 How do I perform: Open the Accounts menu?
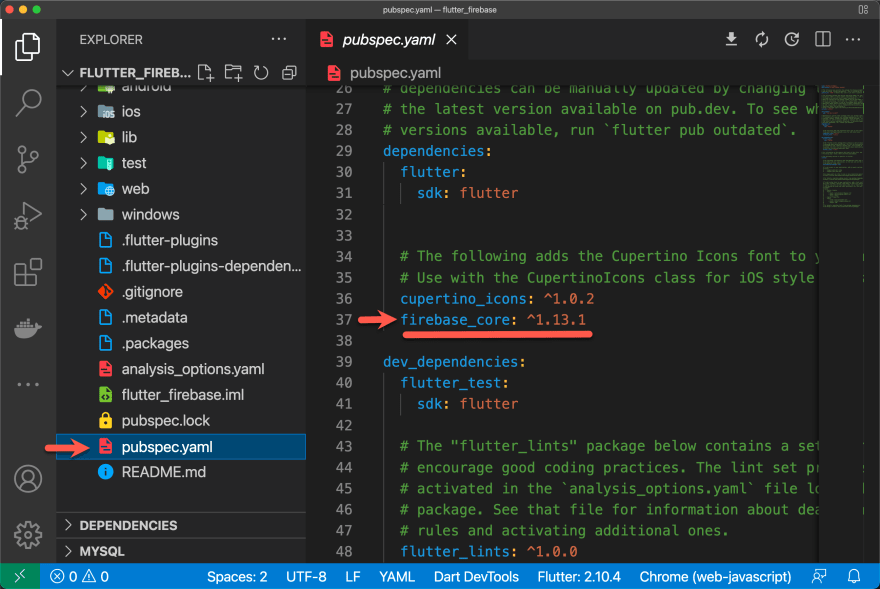28,479
